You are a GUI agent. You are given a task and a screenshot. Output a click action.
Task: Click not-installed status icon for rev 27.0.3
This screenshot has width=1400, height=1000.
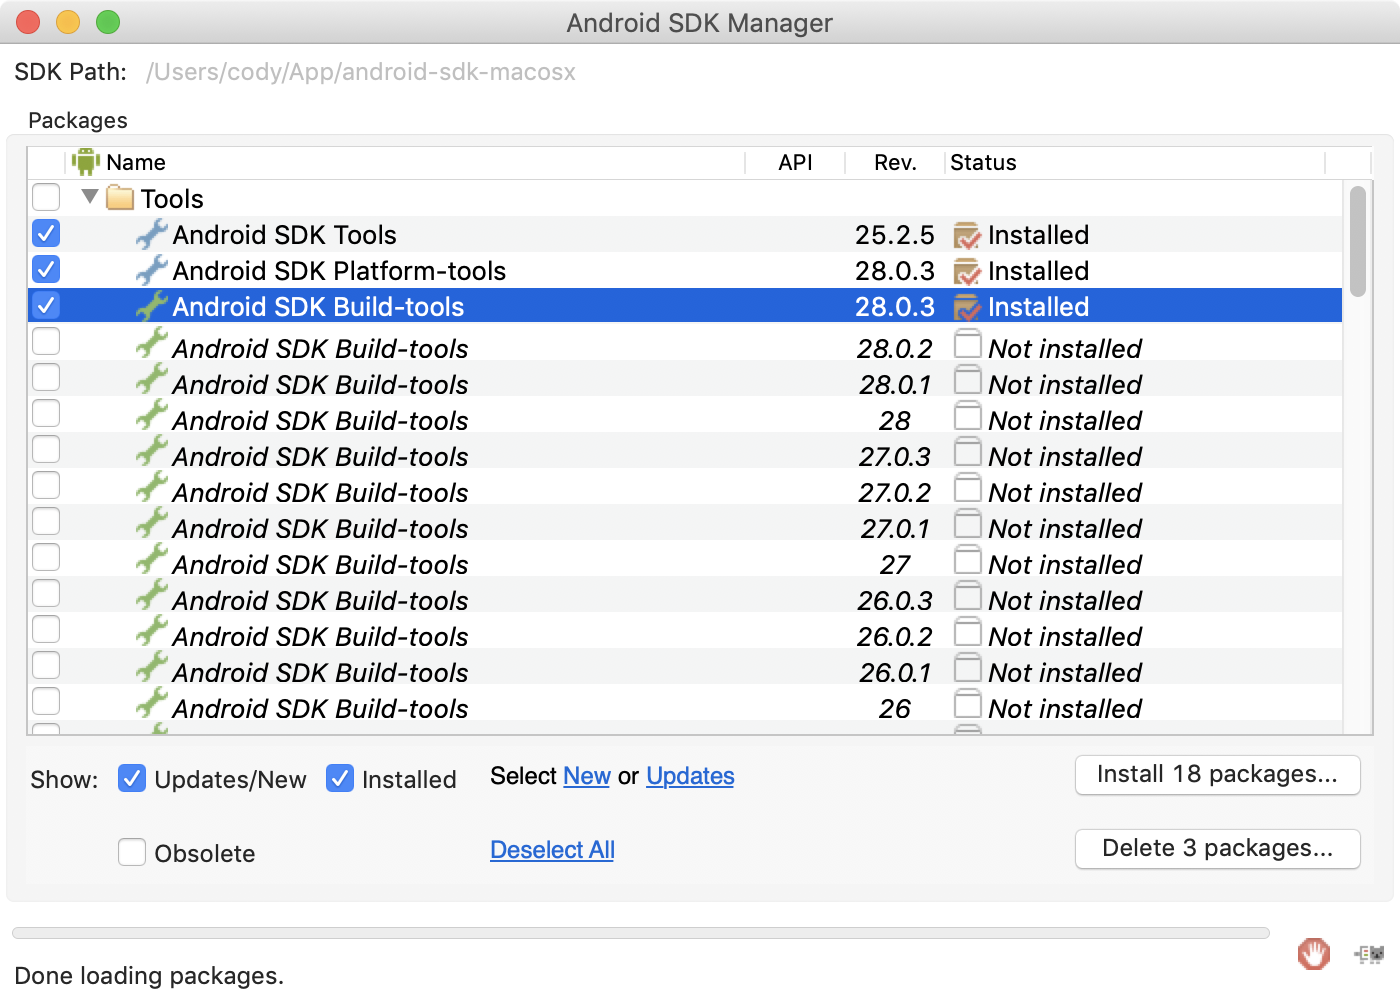click(x=967, y=452)
